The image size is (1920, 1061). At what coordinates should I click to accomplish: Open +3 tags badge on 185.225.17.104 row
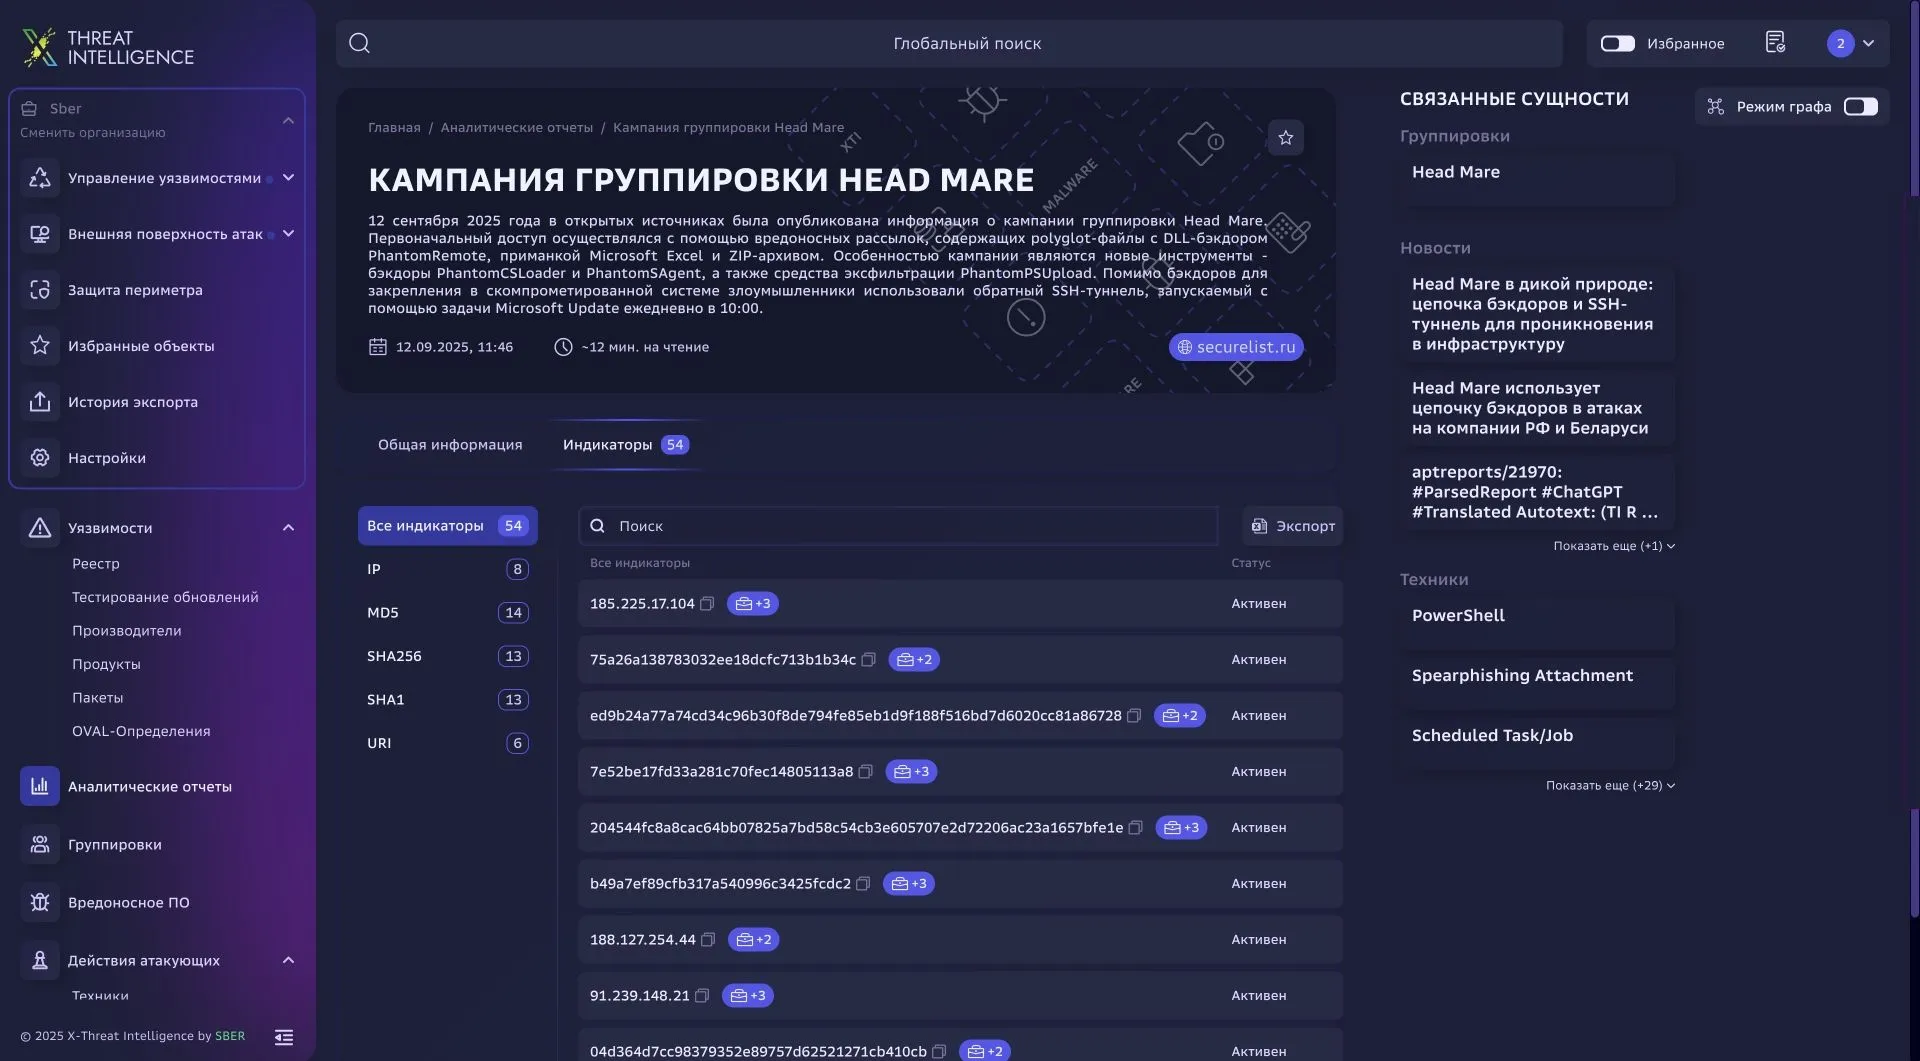coord(753,604)
